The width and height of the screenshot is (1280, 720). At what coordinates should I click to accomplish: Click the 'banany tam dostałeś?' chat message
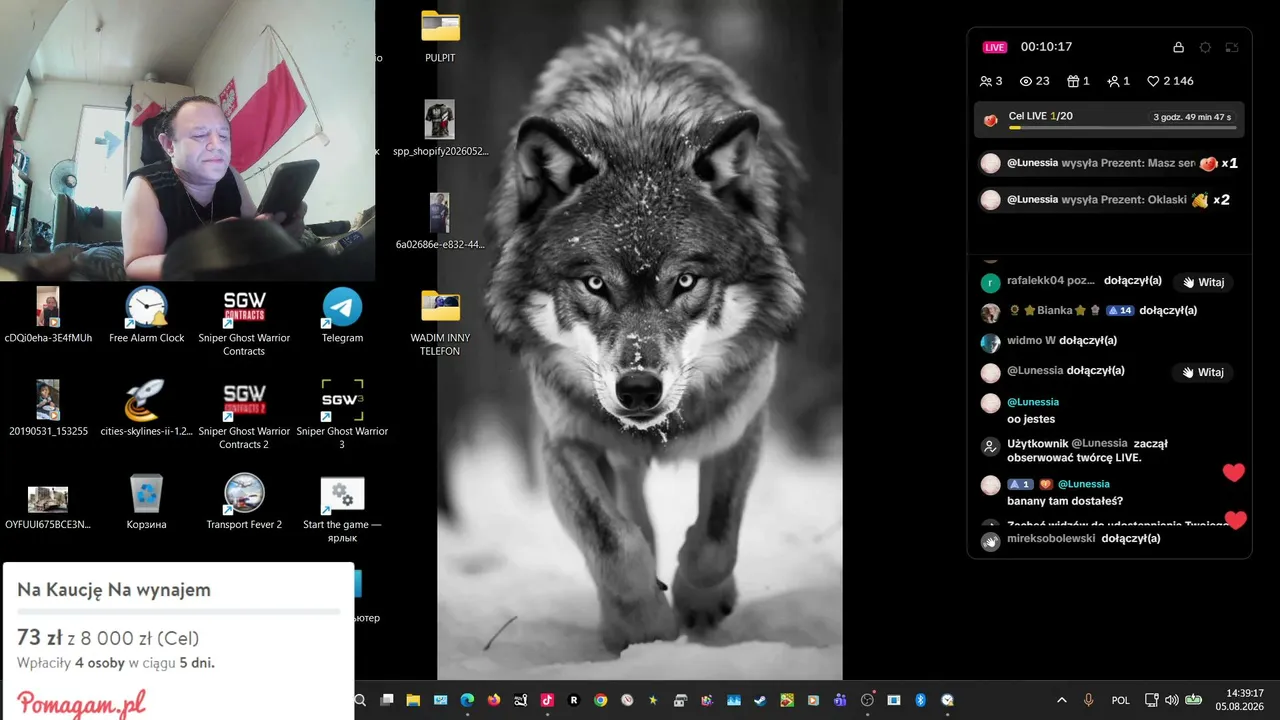(1065, 501)
